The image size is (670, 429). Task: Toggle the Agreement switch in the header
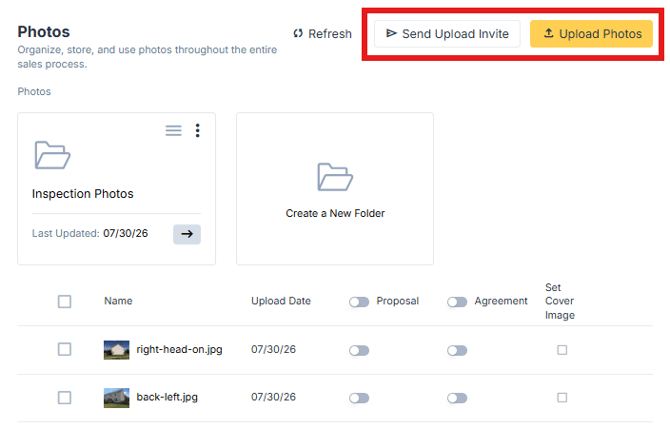[457, 302]
